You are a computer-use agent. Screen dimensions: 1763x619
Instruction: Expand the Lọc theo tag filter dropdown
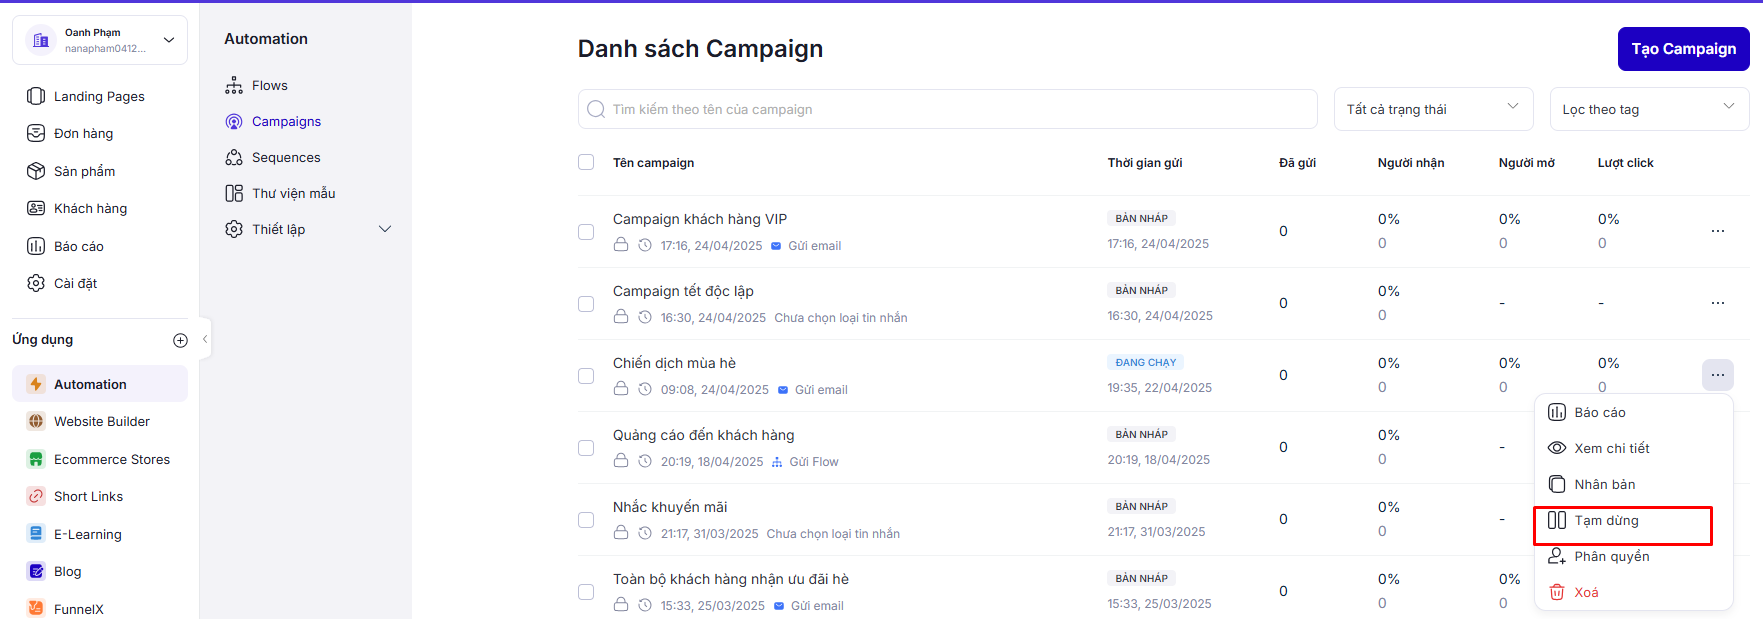coord(1648,109)
